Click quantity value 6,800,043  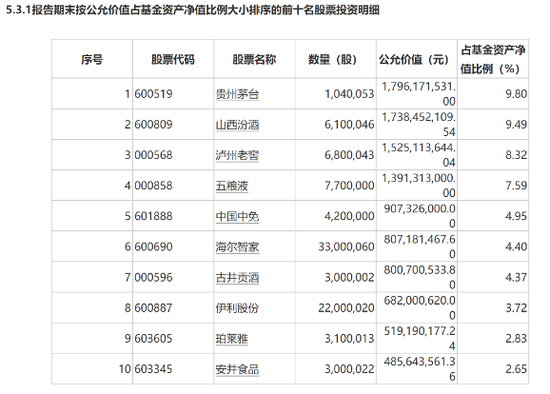[x=349, y=155]
